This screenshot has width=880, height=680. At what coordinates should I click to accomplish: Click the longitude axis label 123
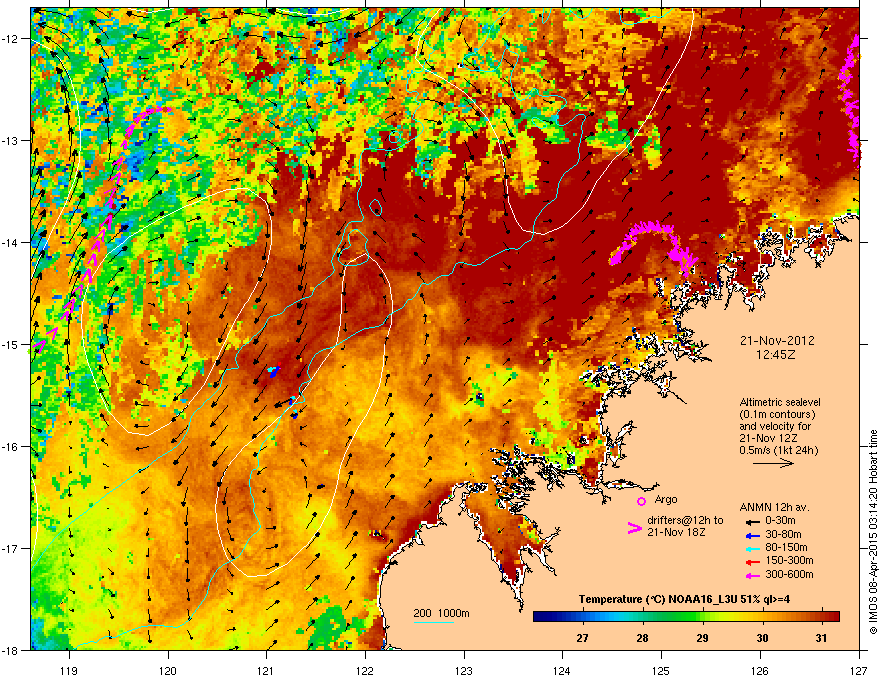[464, 670]
